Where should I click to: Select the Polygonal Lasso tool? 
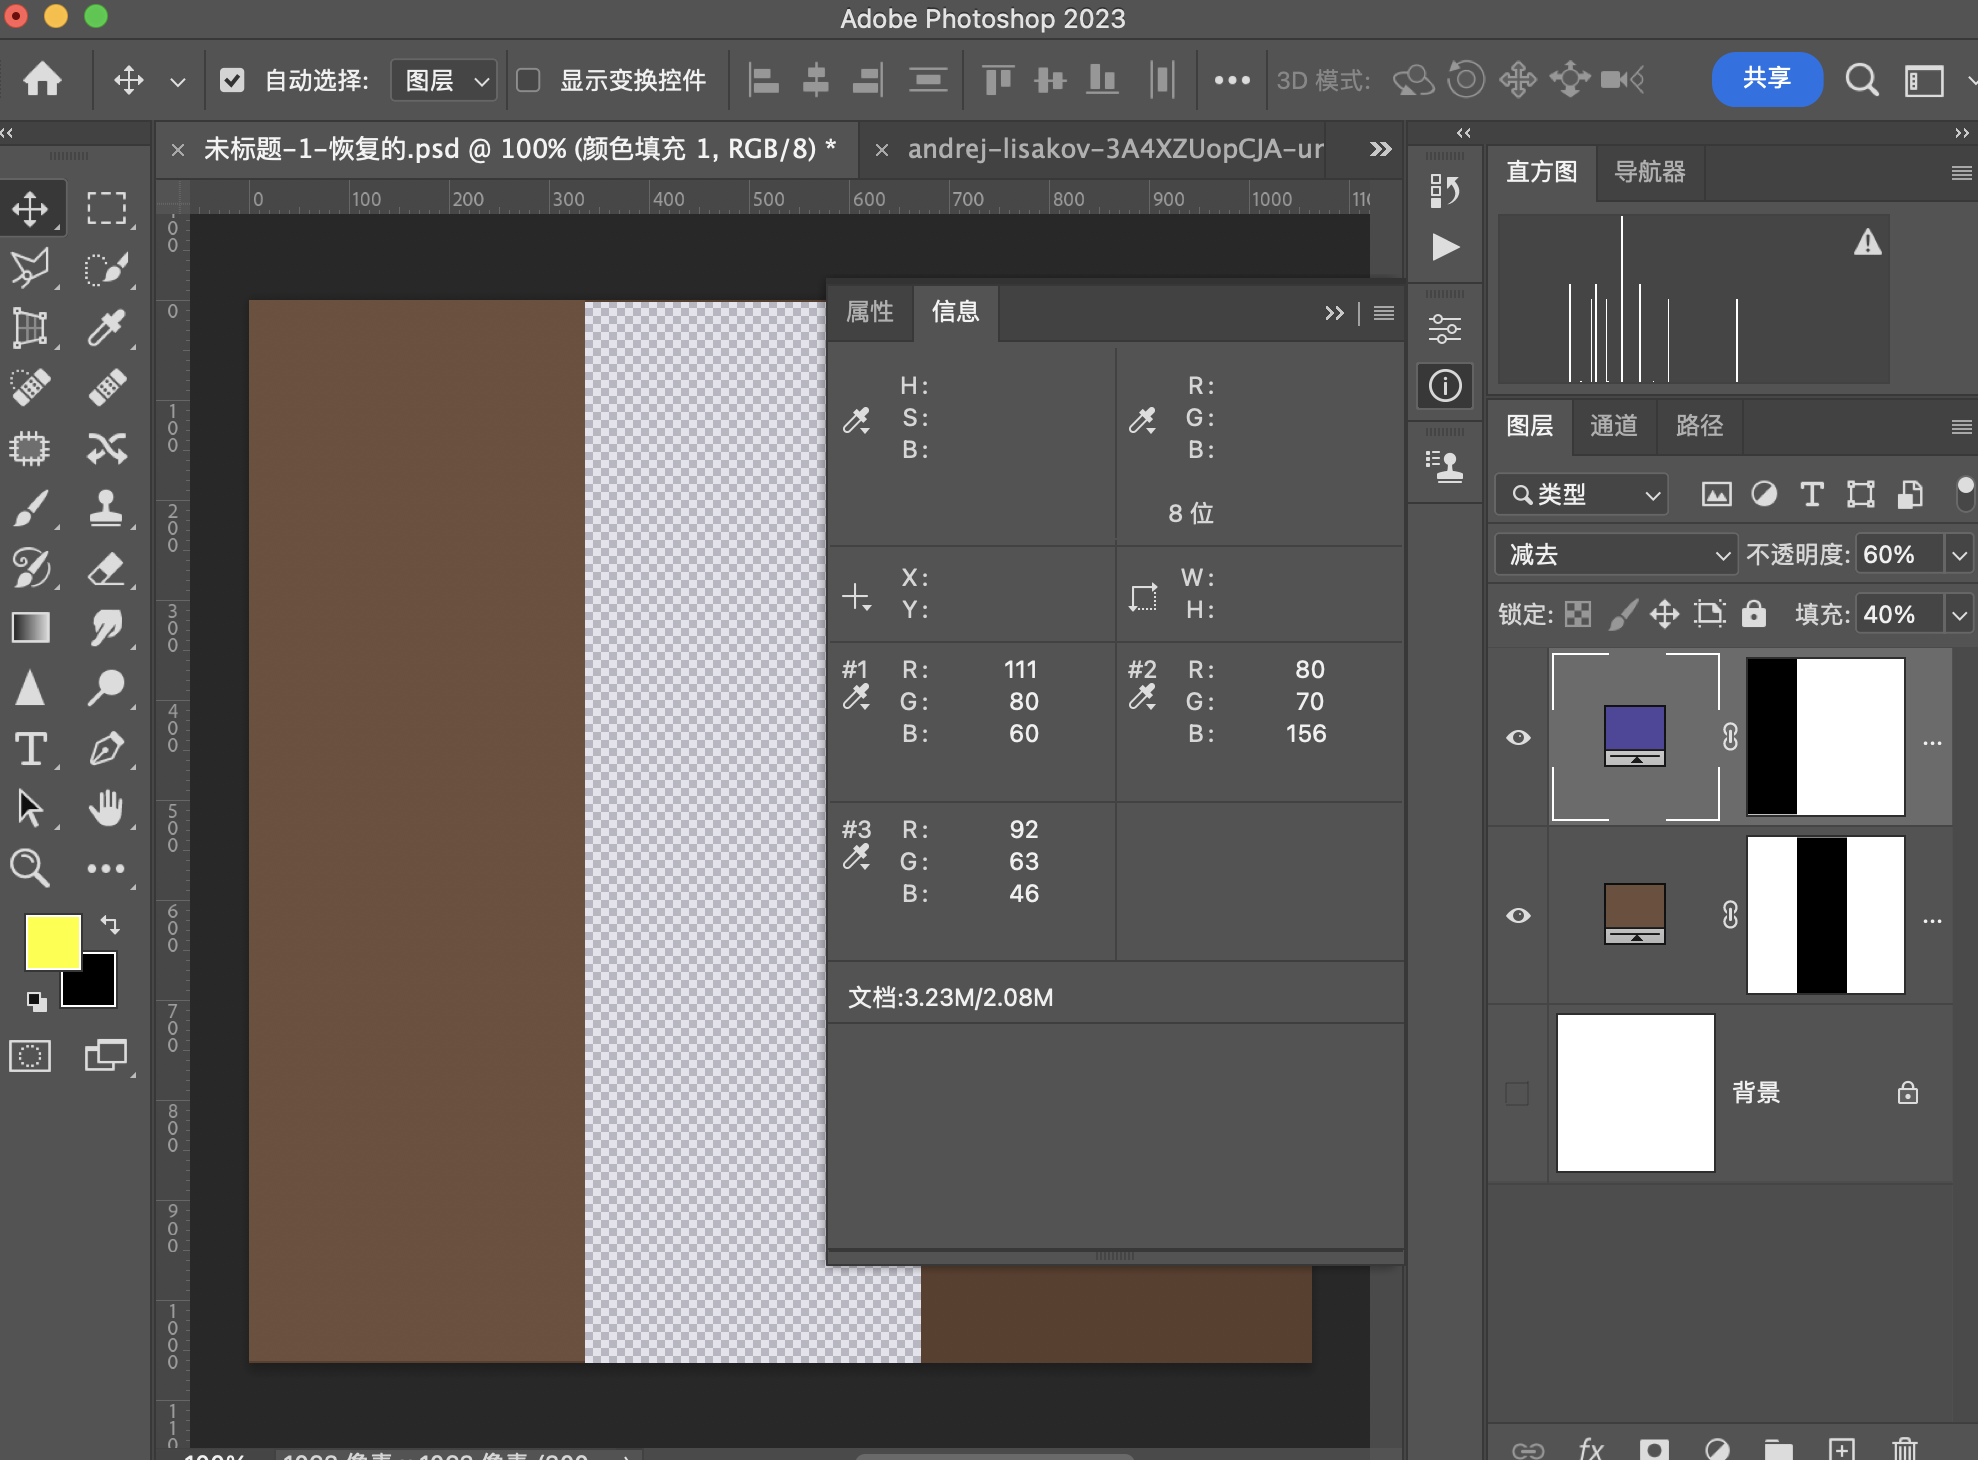pyautogui.click(x=30, y=268)
